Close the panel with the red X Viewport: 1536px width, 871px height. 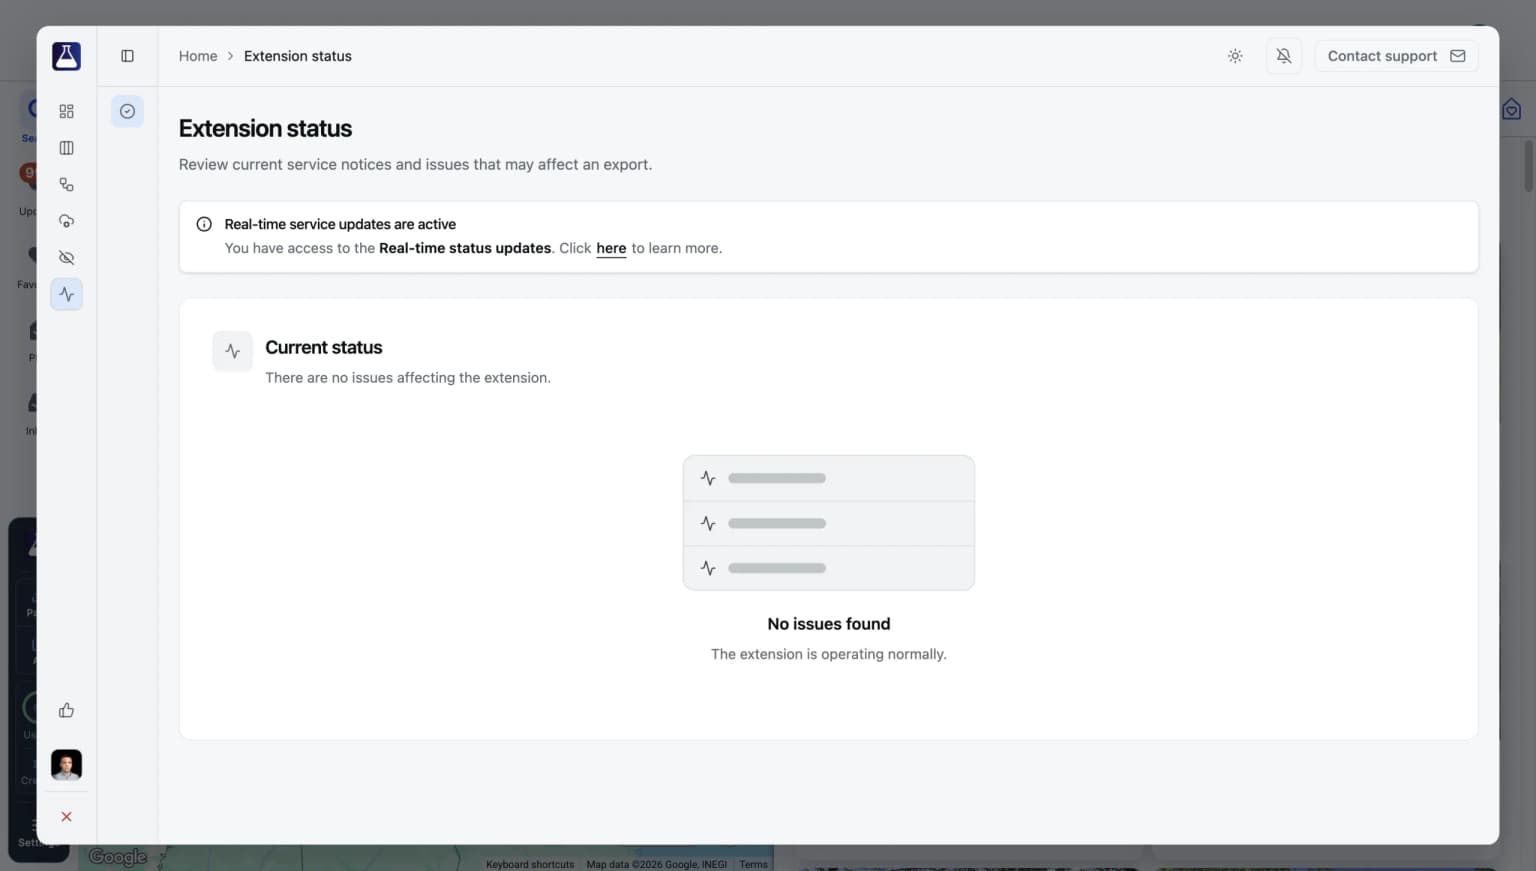click(x=66, y=817)
